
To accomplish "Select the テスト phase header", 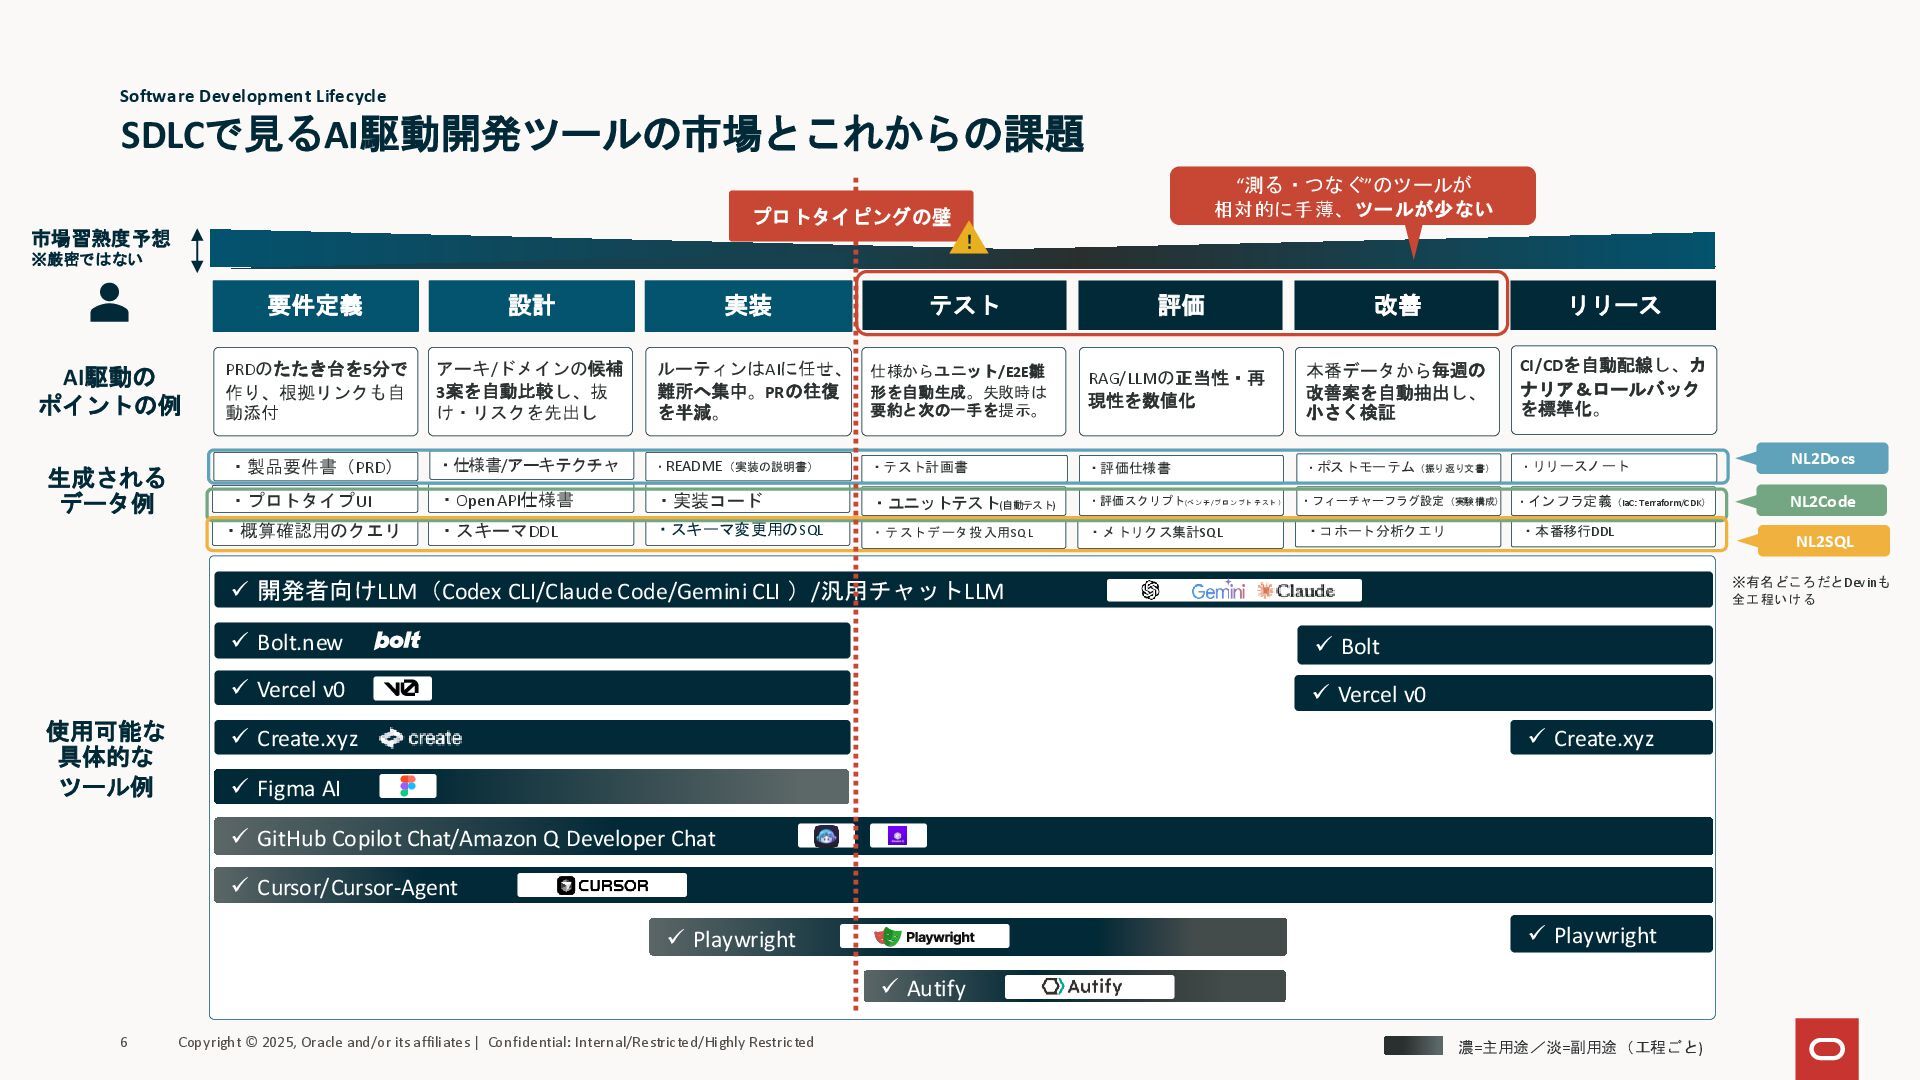I will (x=964, y=305).
